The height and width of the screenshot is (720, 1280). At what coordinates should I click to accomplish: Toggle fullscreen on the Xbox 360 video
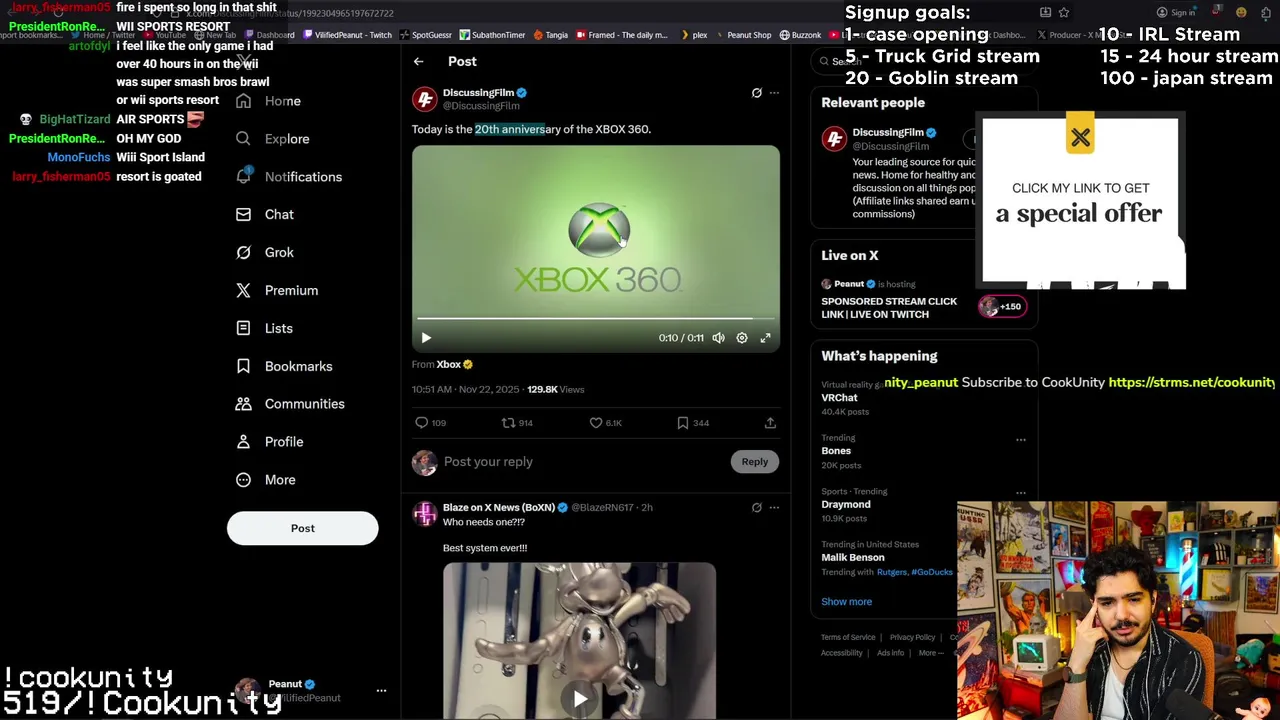[766, 338]
